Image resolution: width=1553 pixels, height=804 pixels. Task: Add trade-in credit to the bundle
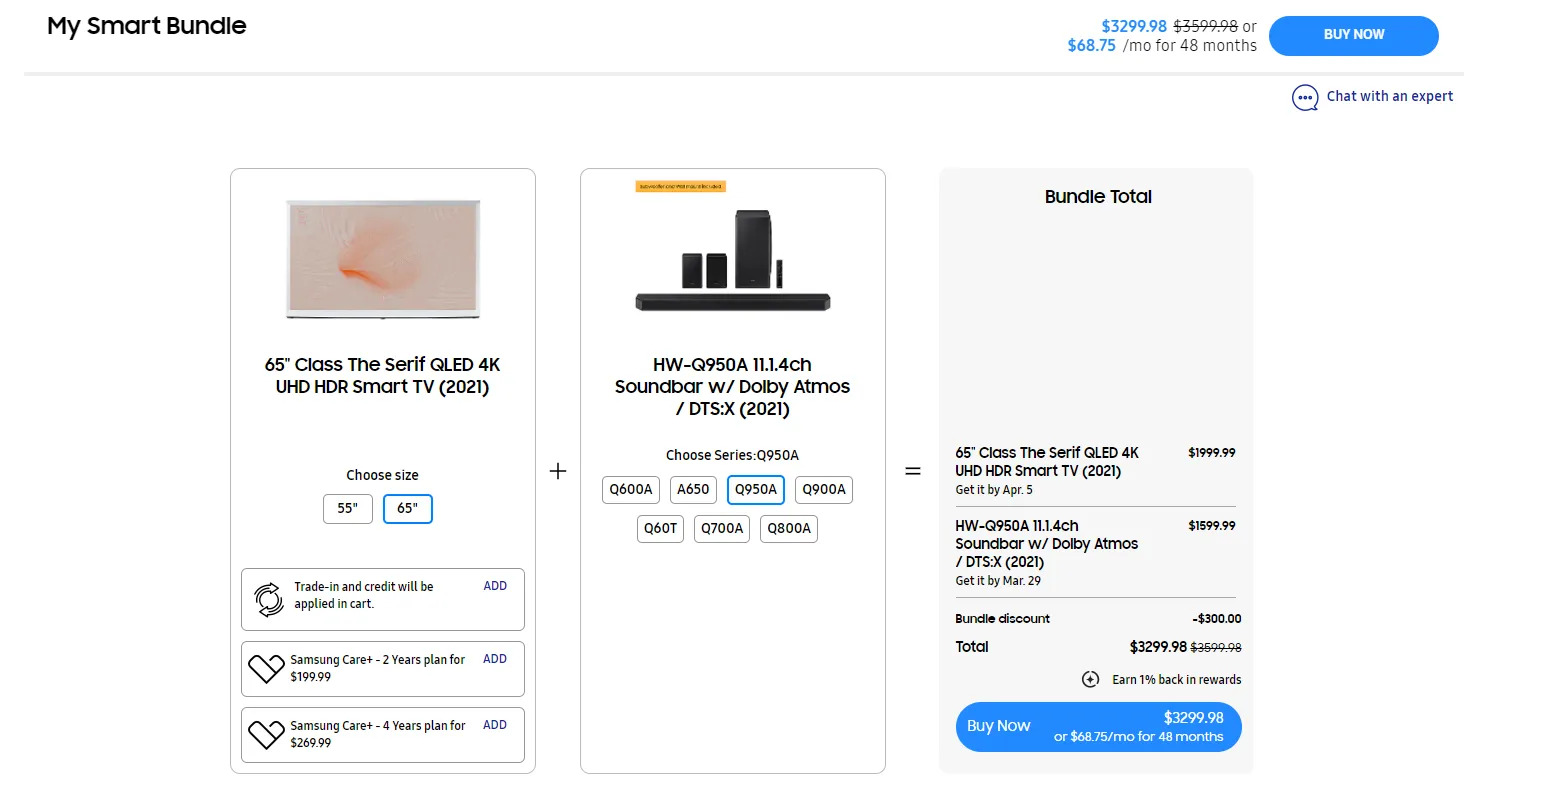coord(495,586)
